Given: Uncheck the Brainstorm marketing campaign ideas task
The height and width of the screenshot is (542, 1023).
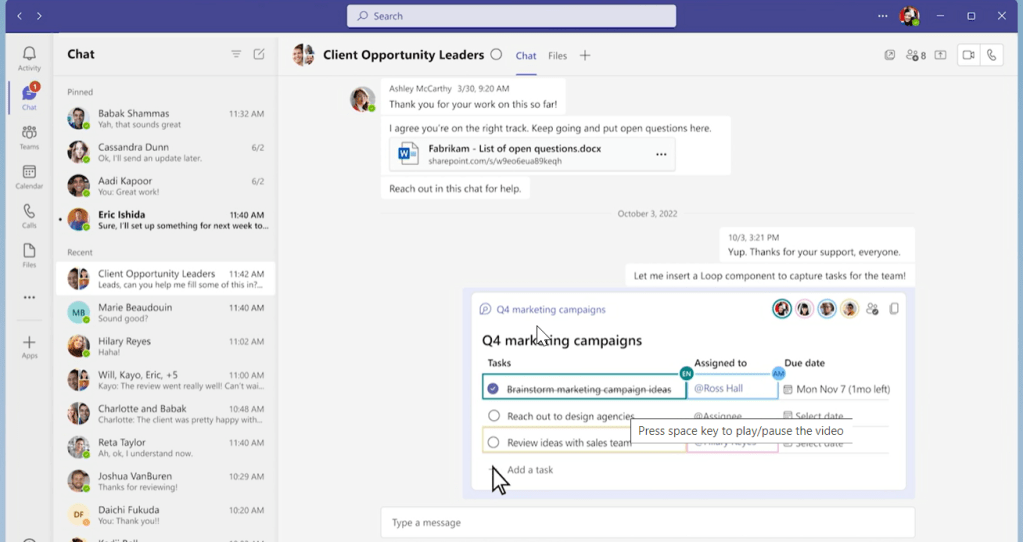Looking at the screenshot, I should tap(493, 389).
